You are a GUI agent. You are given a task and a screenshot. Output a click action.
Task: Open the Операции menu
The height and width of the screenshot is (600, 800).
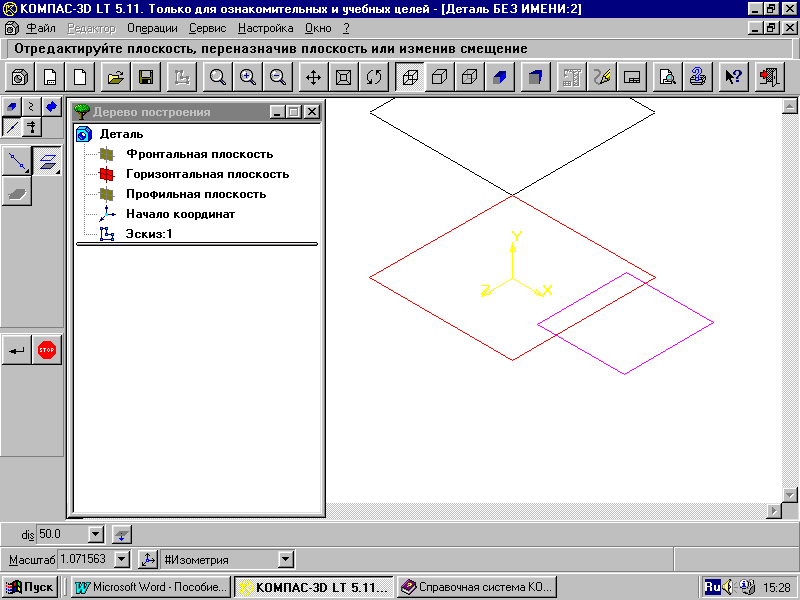[x=152, y=29]
